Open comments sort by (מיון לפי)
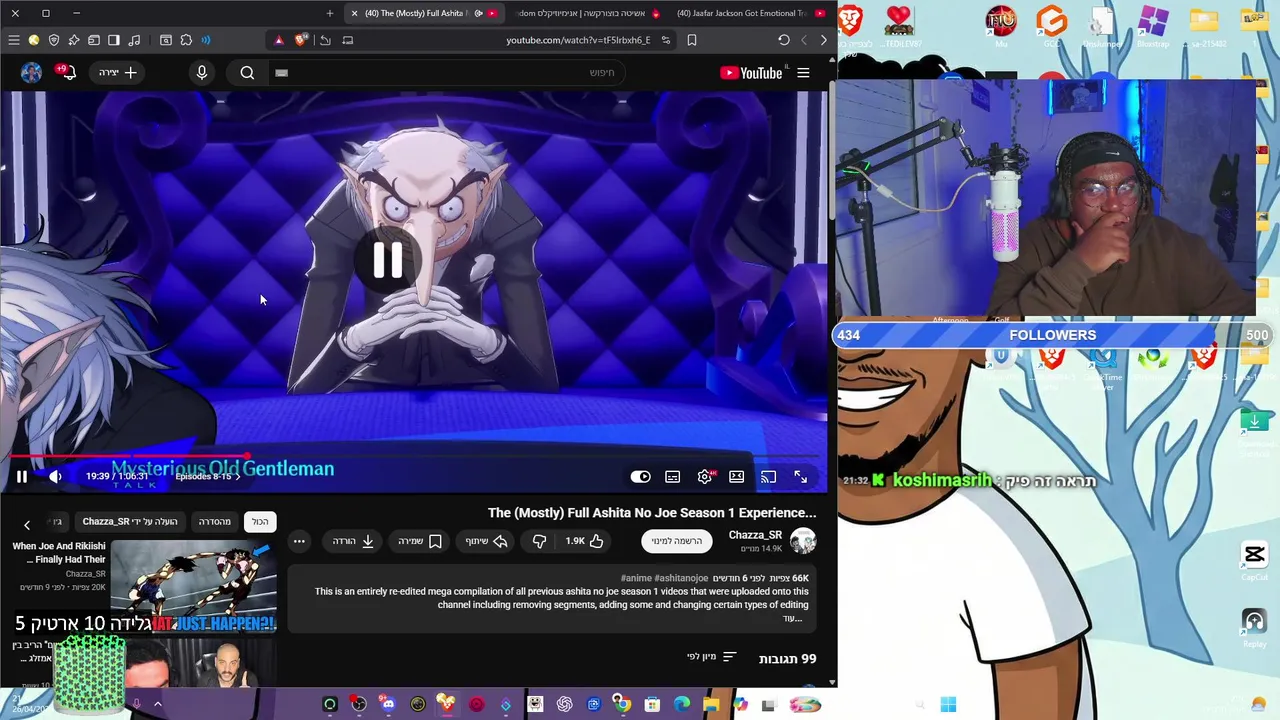This screenshot has width=1280, height=720. coord(712,657)
